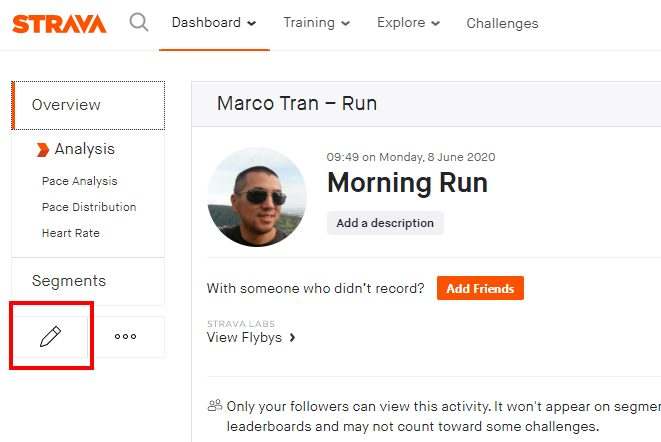
Task: Go to the Challenges page
Action: (502, 23)
